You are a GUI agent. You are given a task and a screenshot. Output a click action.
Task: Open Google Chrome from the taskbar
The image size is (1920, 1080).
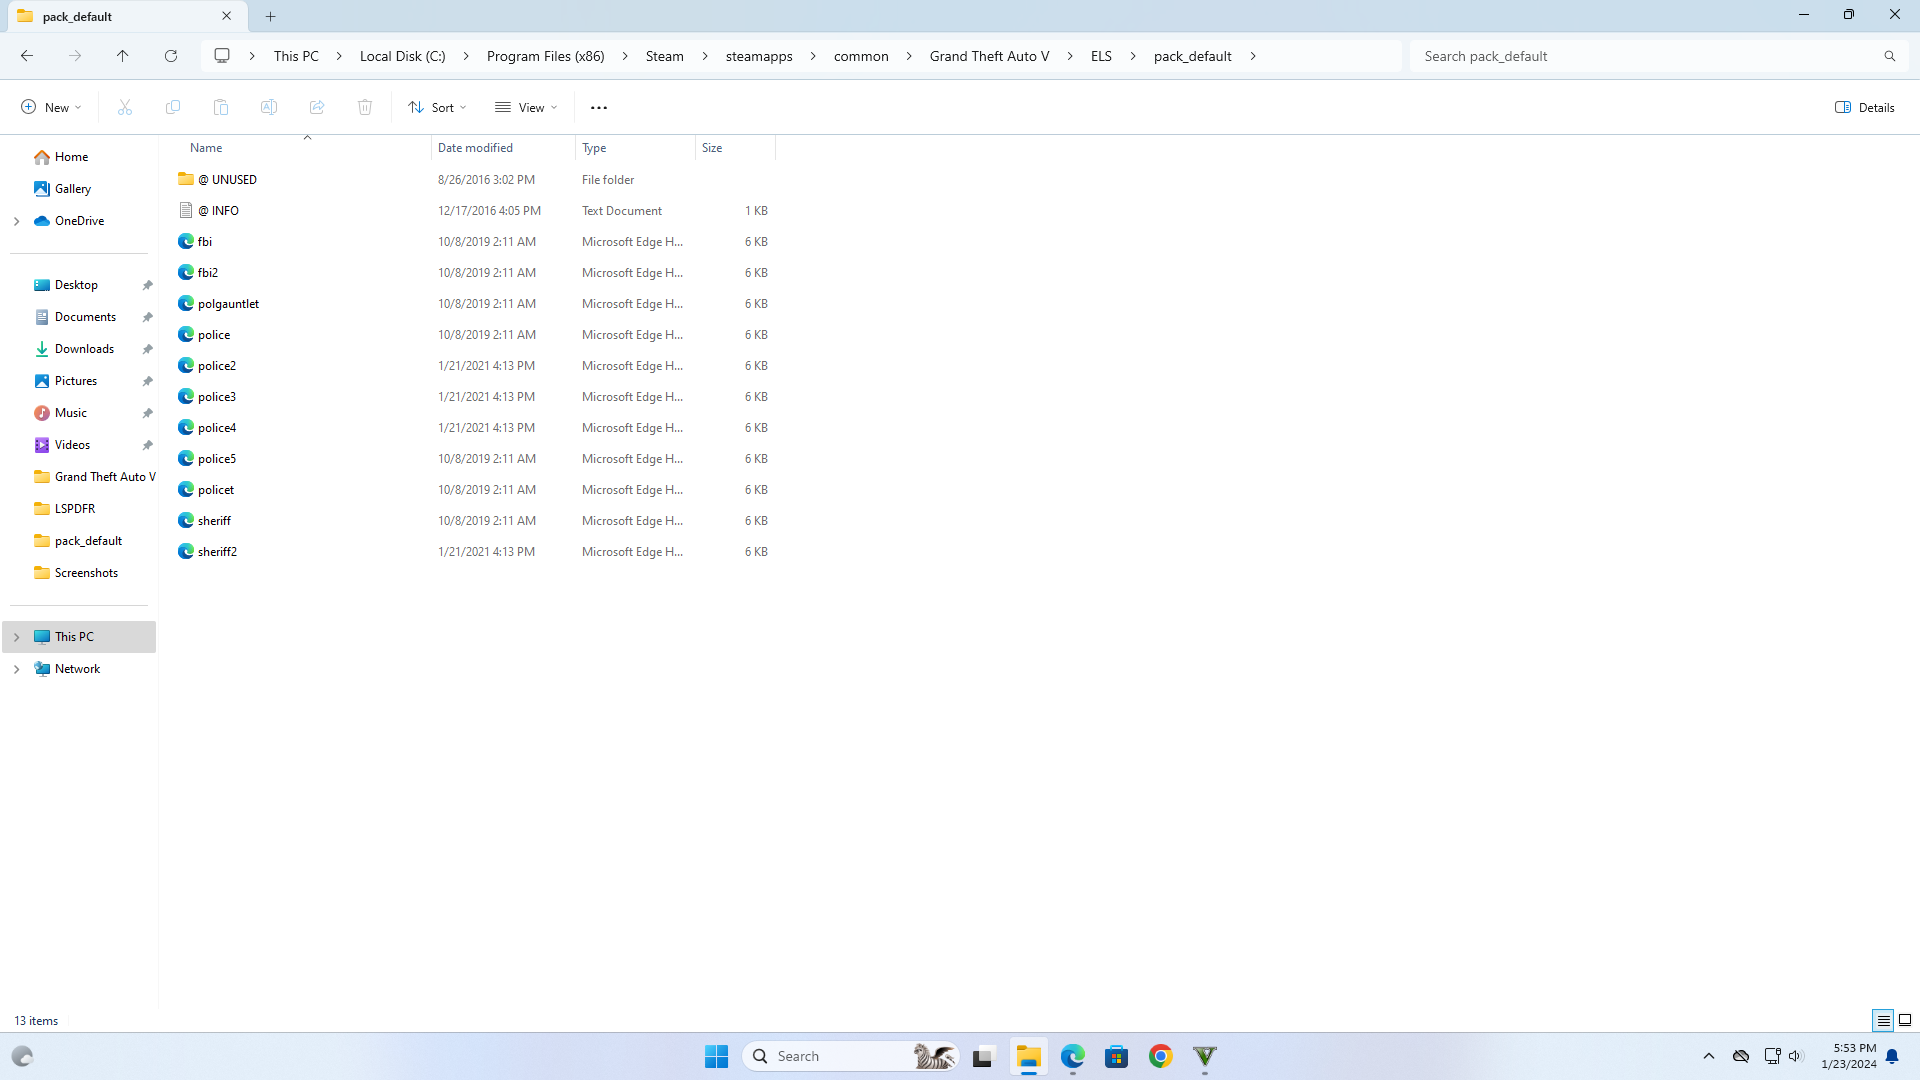pyautogui.click(x=1160, y=1056)
